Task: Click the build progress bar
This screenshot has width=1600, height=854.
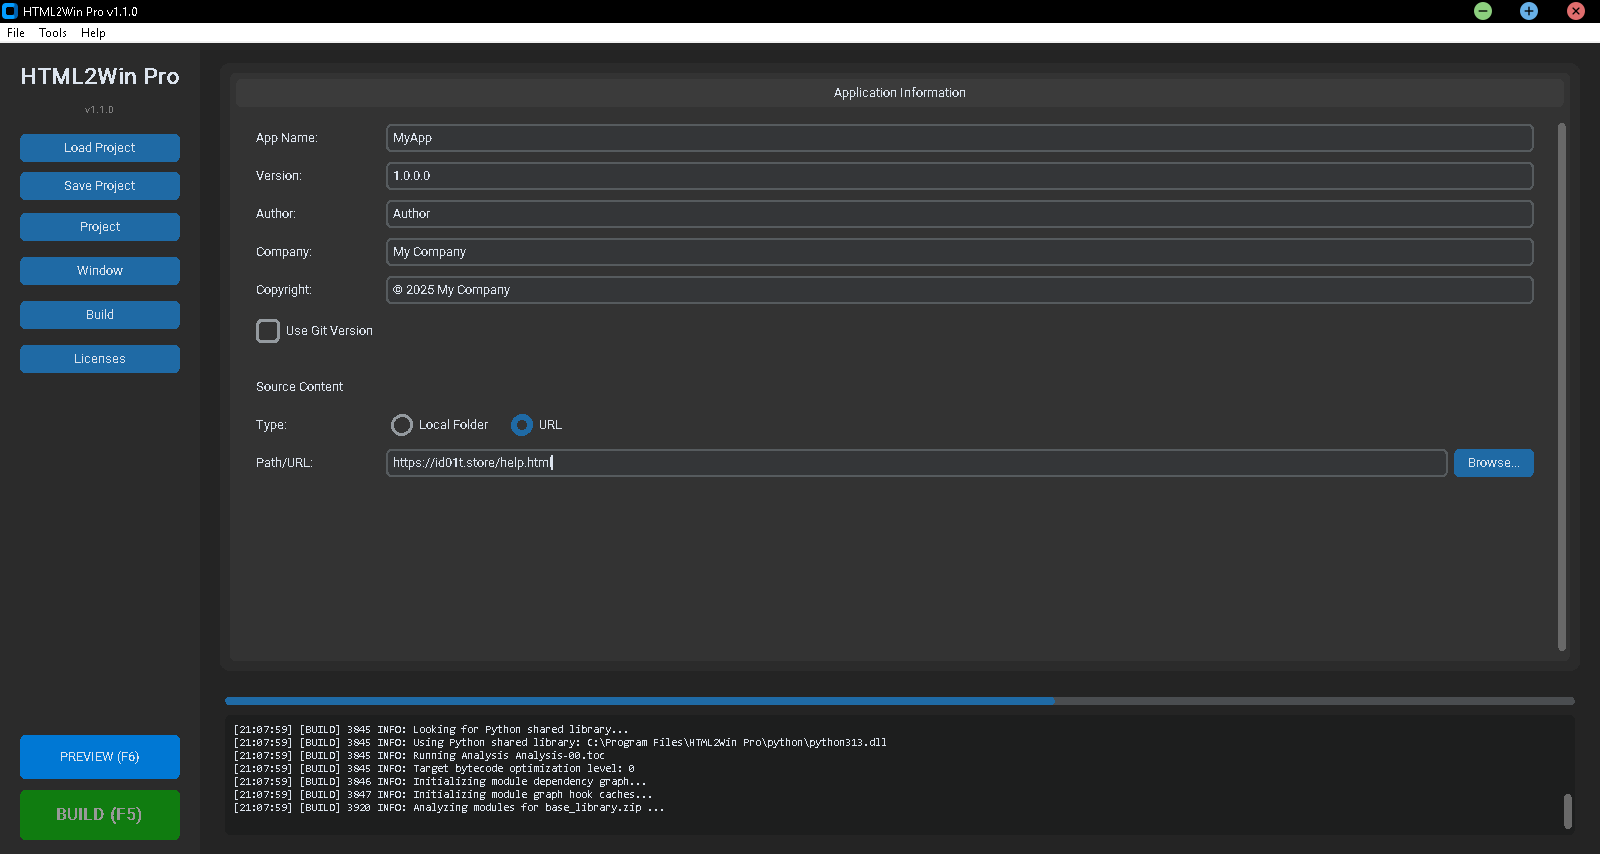Action: (900, 701)
